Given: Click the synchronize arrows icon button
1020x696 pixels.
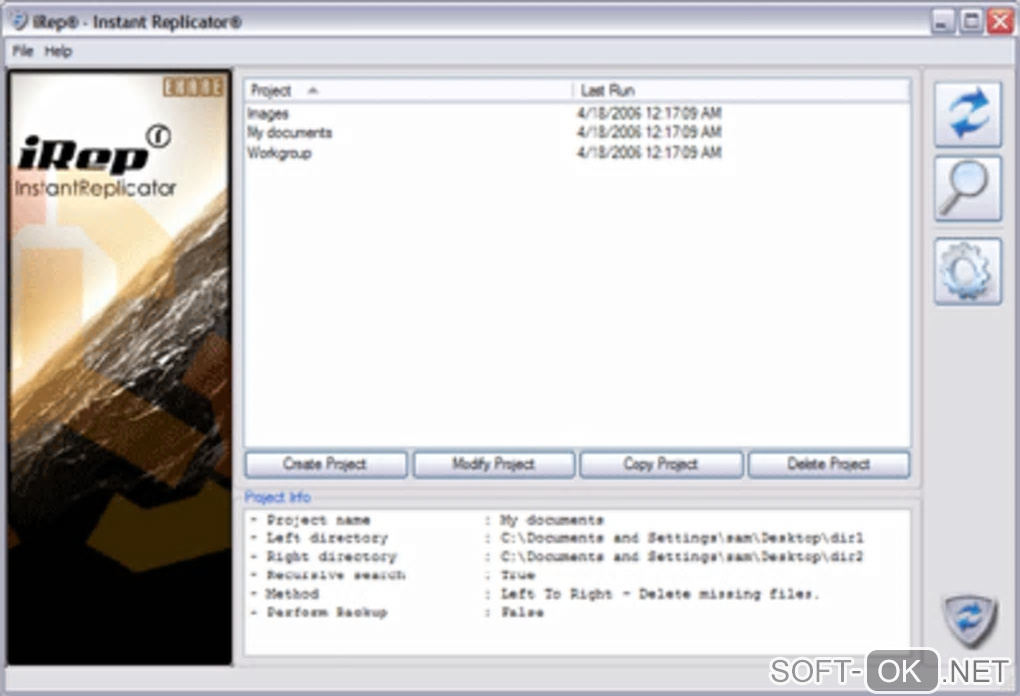Looking at the screenshot, I should pos(968,114).
